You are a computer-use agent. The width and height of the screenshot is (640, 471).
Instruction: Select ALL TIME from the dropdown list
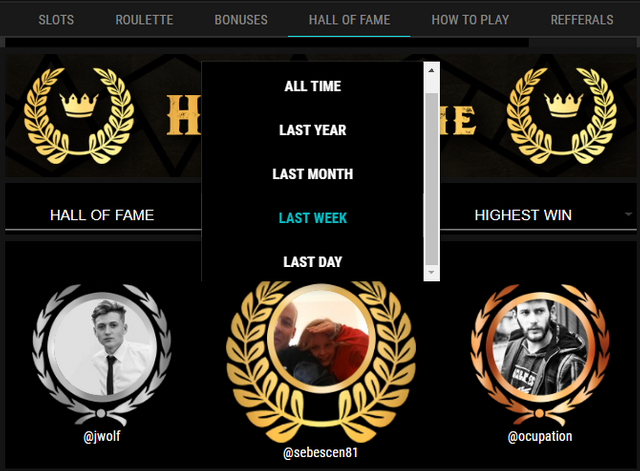click(x=313, y=86)
